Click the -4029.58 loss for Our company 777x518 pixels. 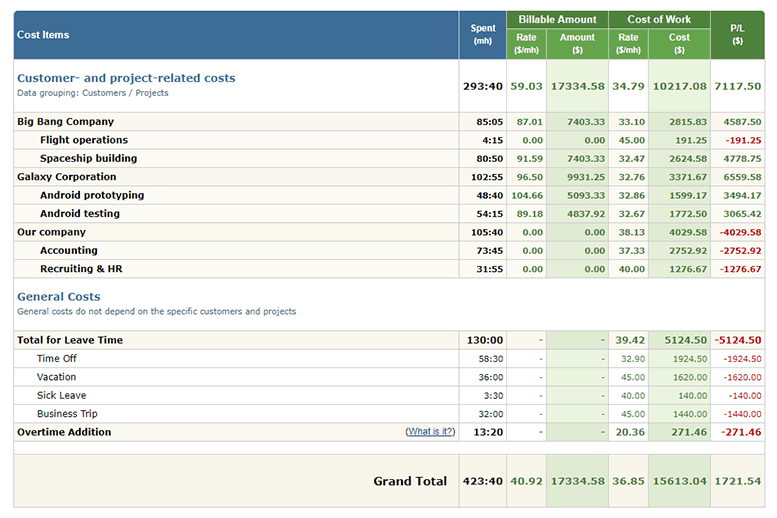[x=740, y=232]
